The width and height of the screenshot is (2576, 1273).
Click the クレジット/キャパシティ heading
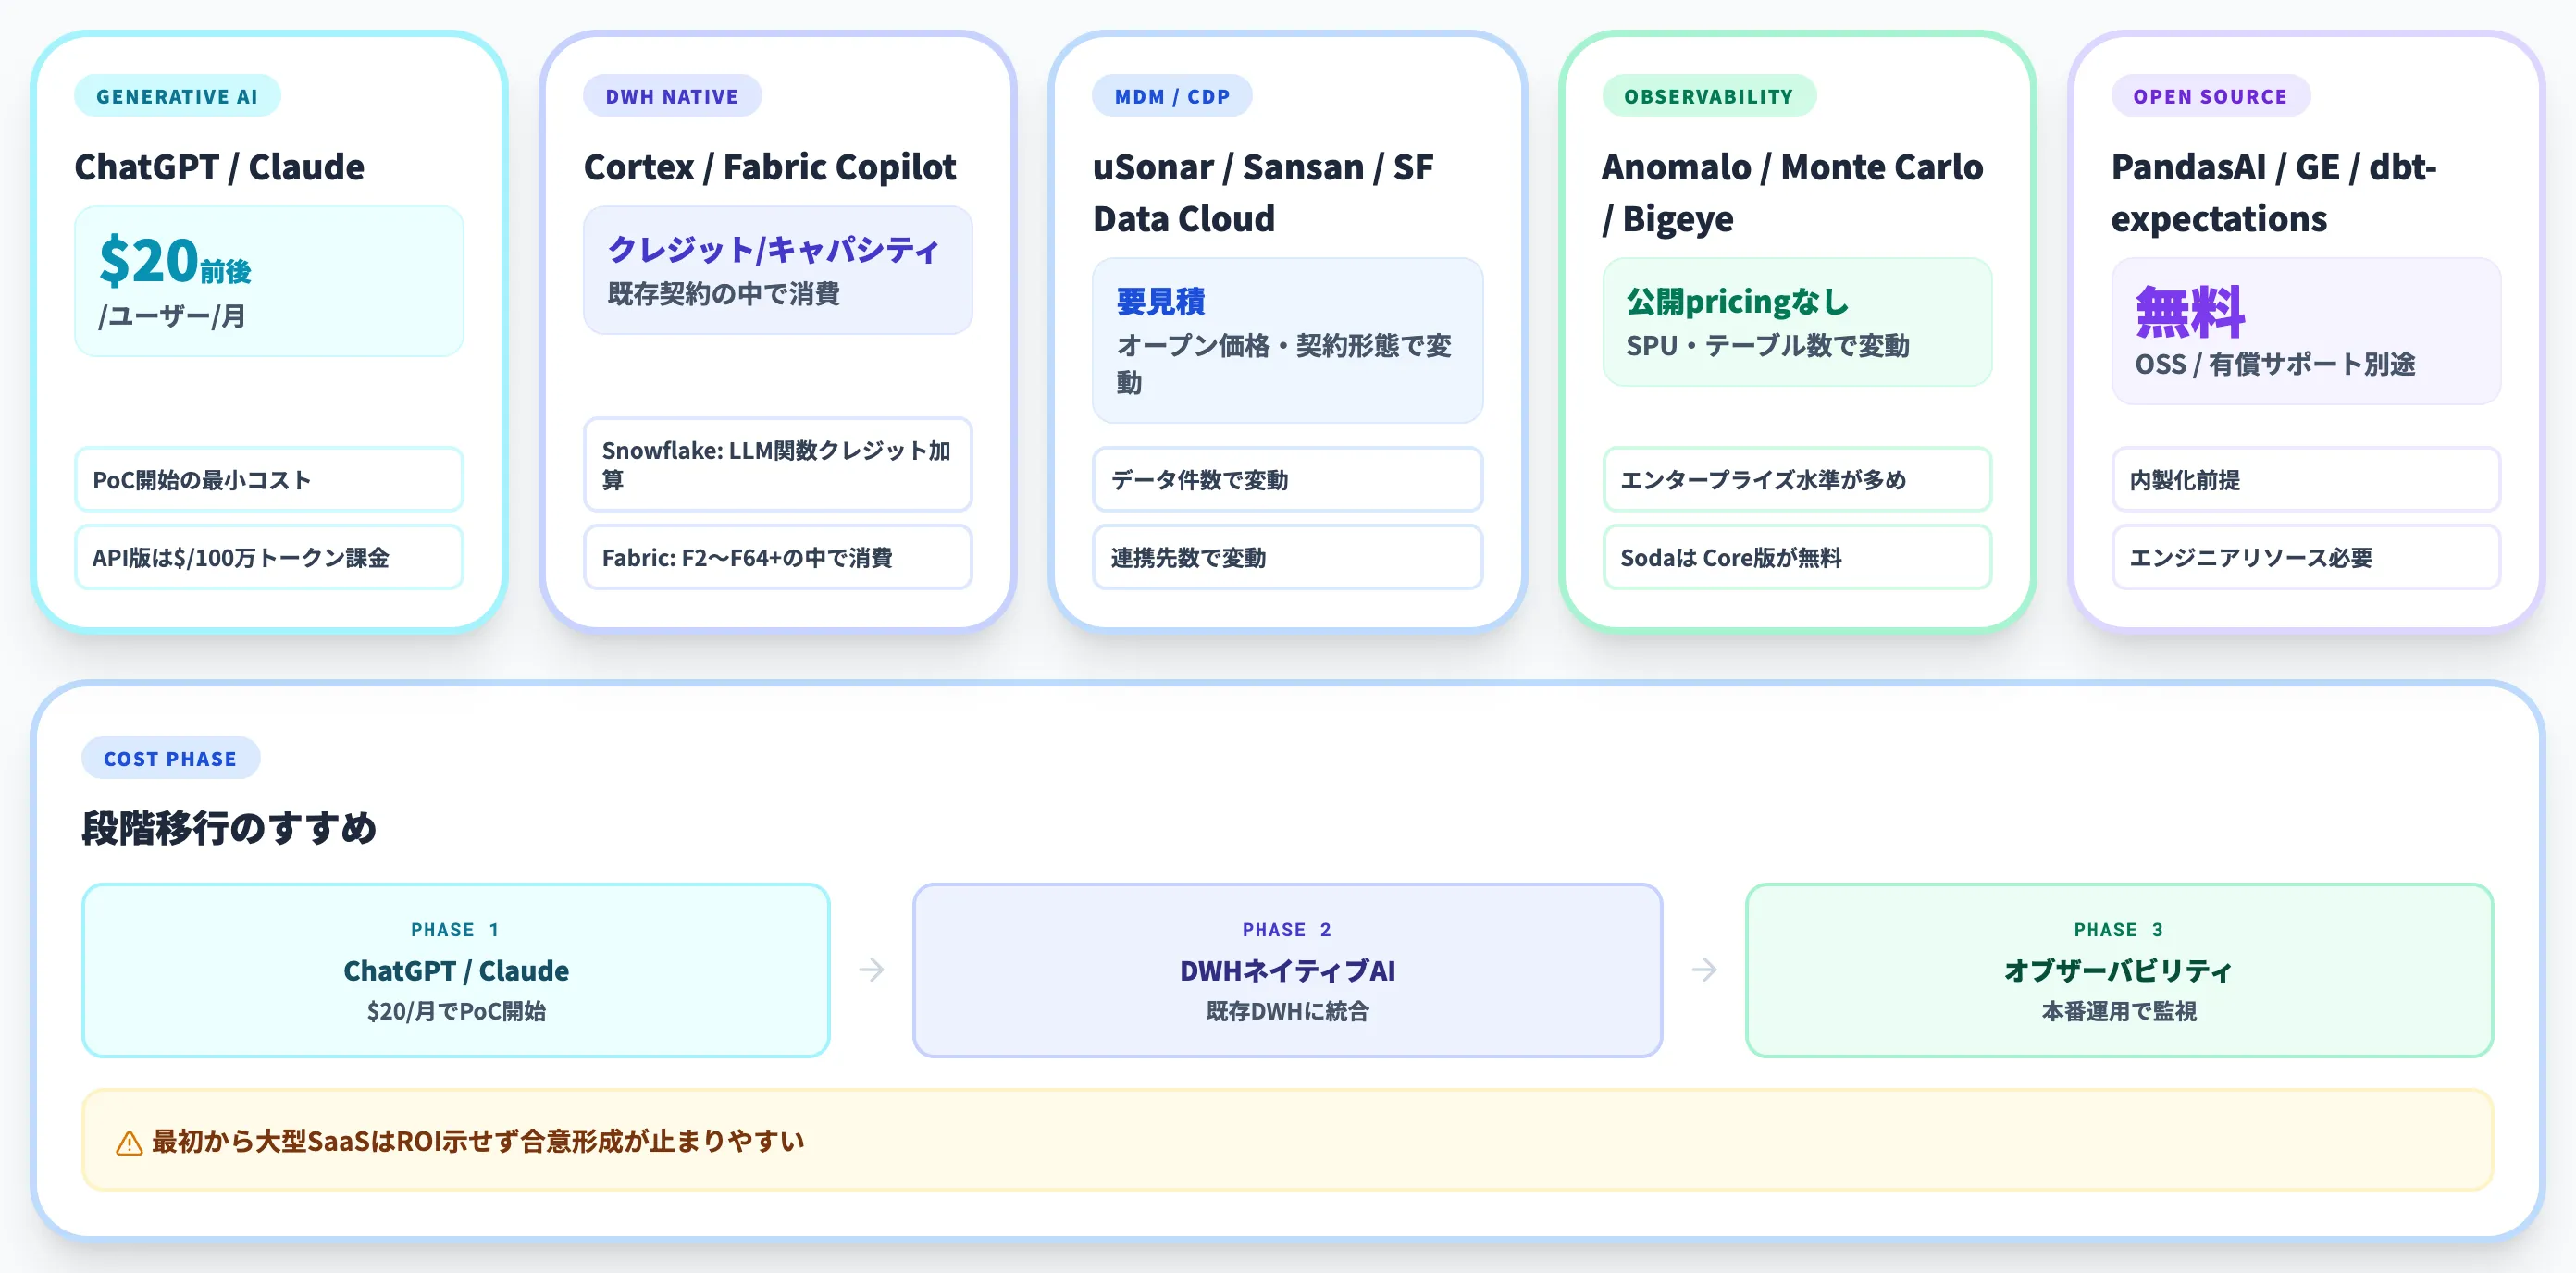click(773, 248)
